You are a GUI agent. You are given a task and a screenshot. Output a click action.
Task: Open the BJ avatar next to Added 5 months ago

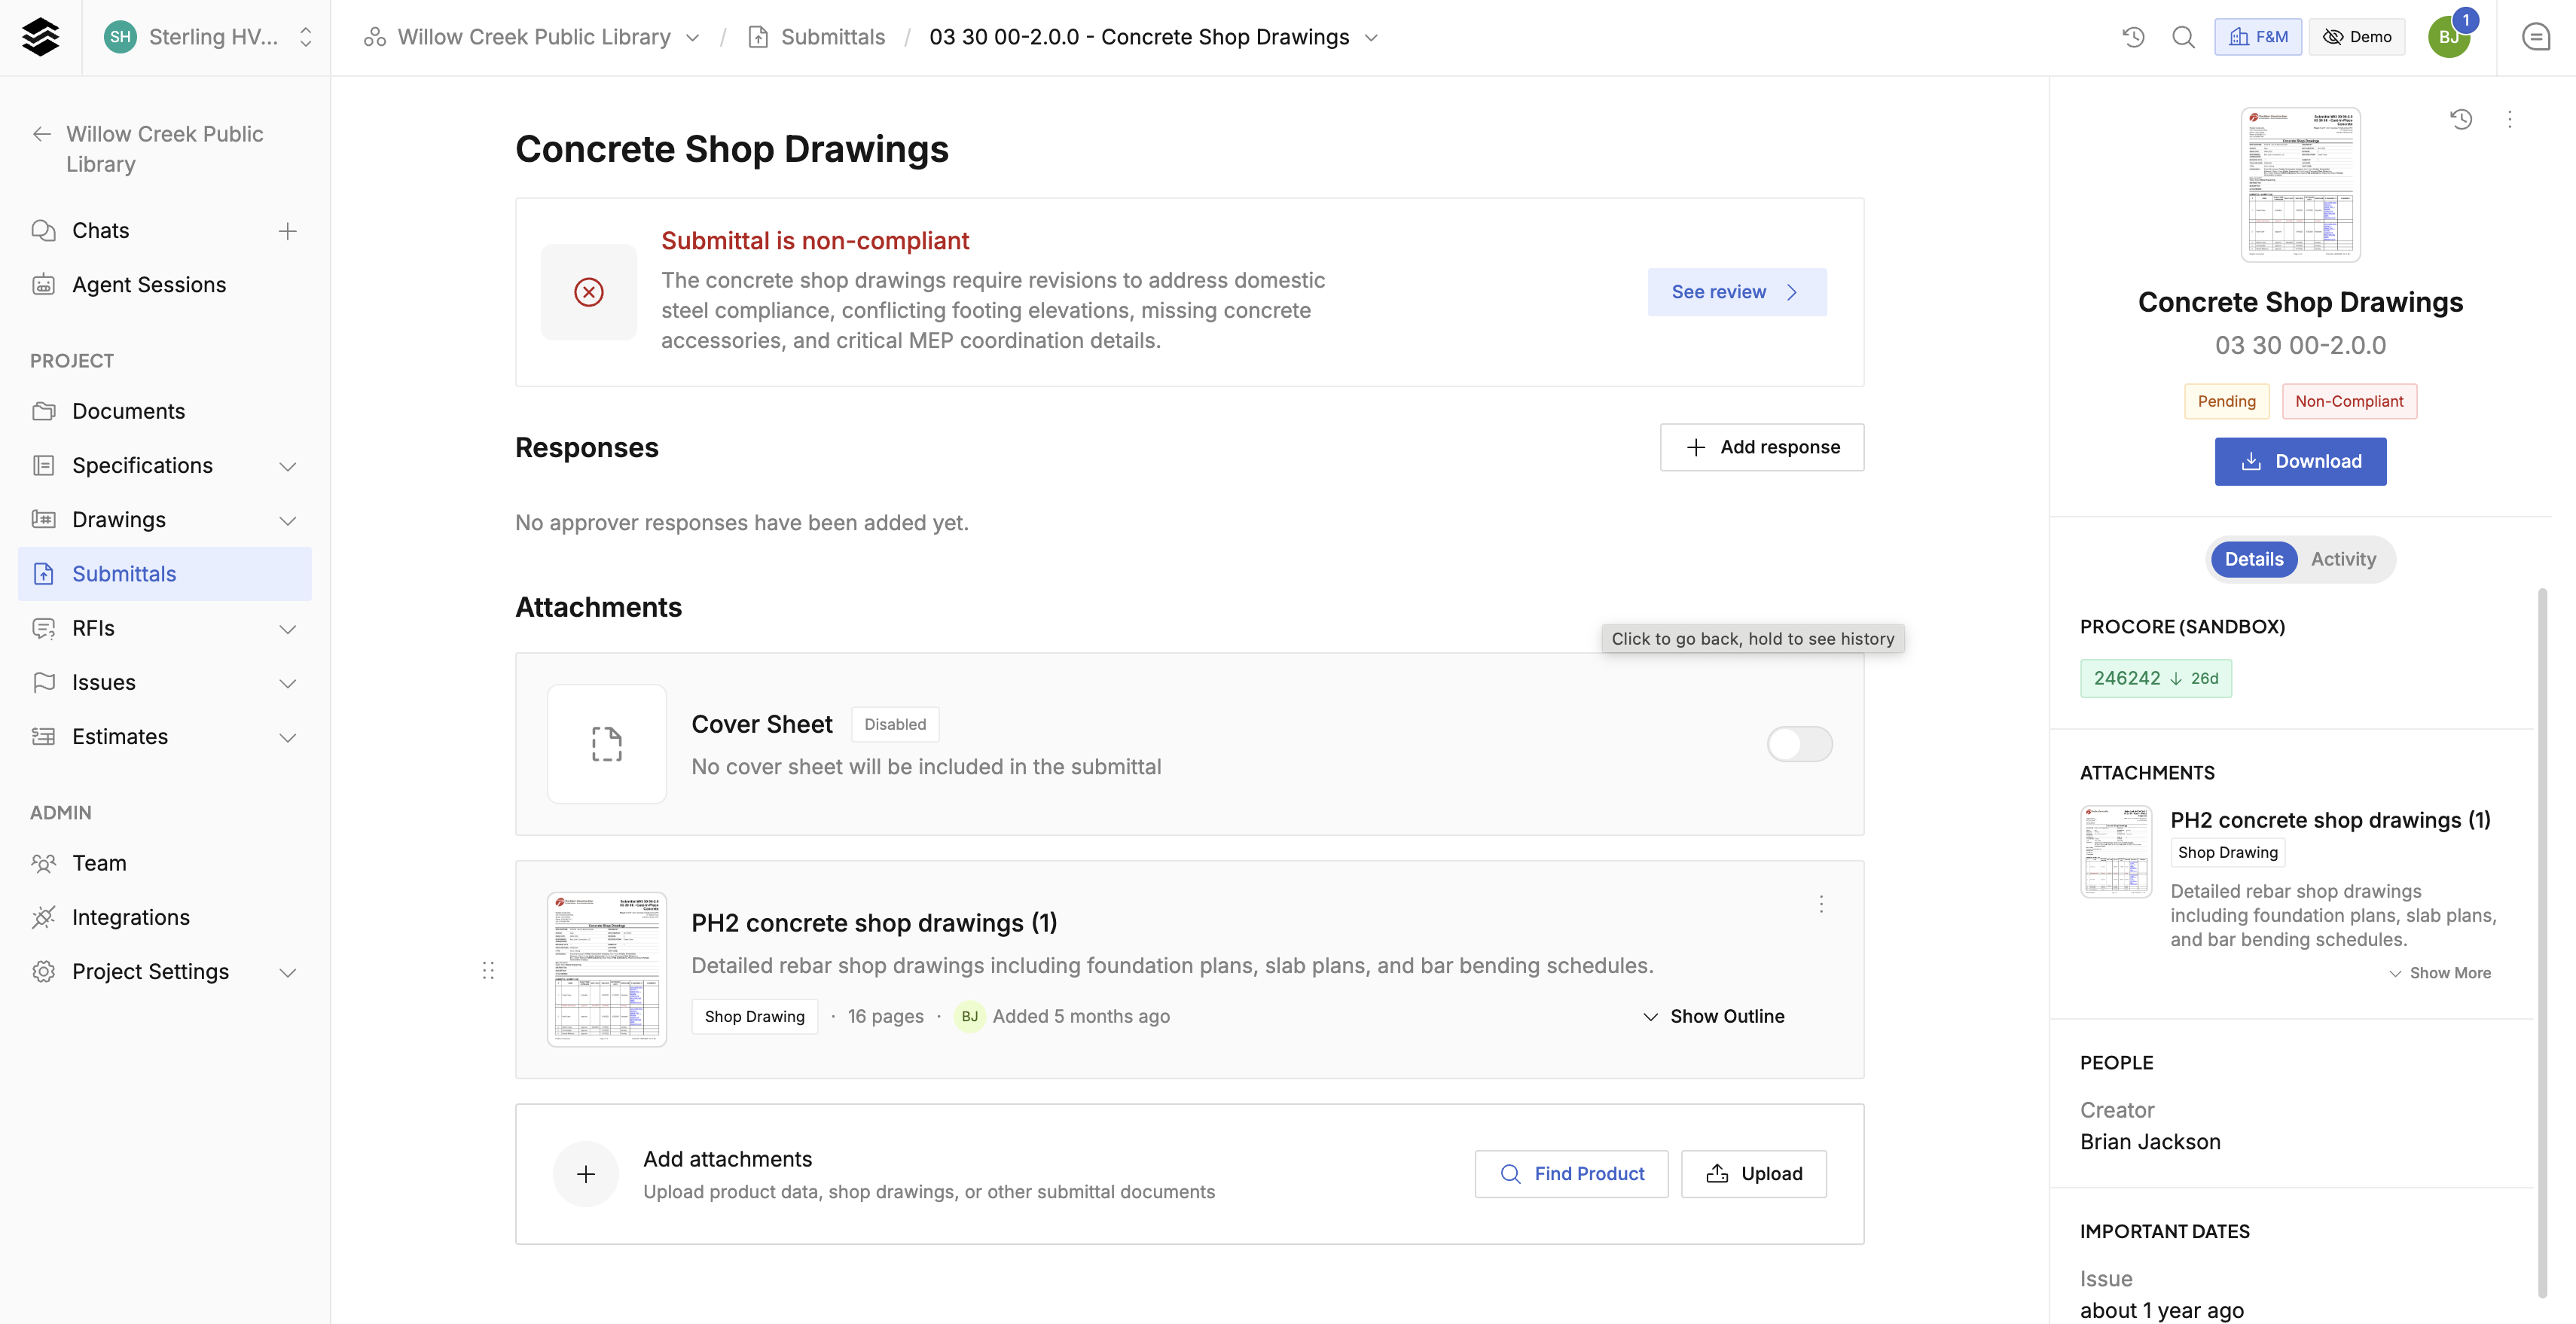[x=969, y=1016]
